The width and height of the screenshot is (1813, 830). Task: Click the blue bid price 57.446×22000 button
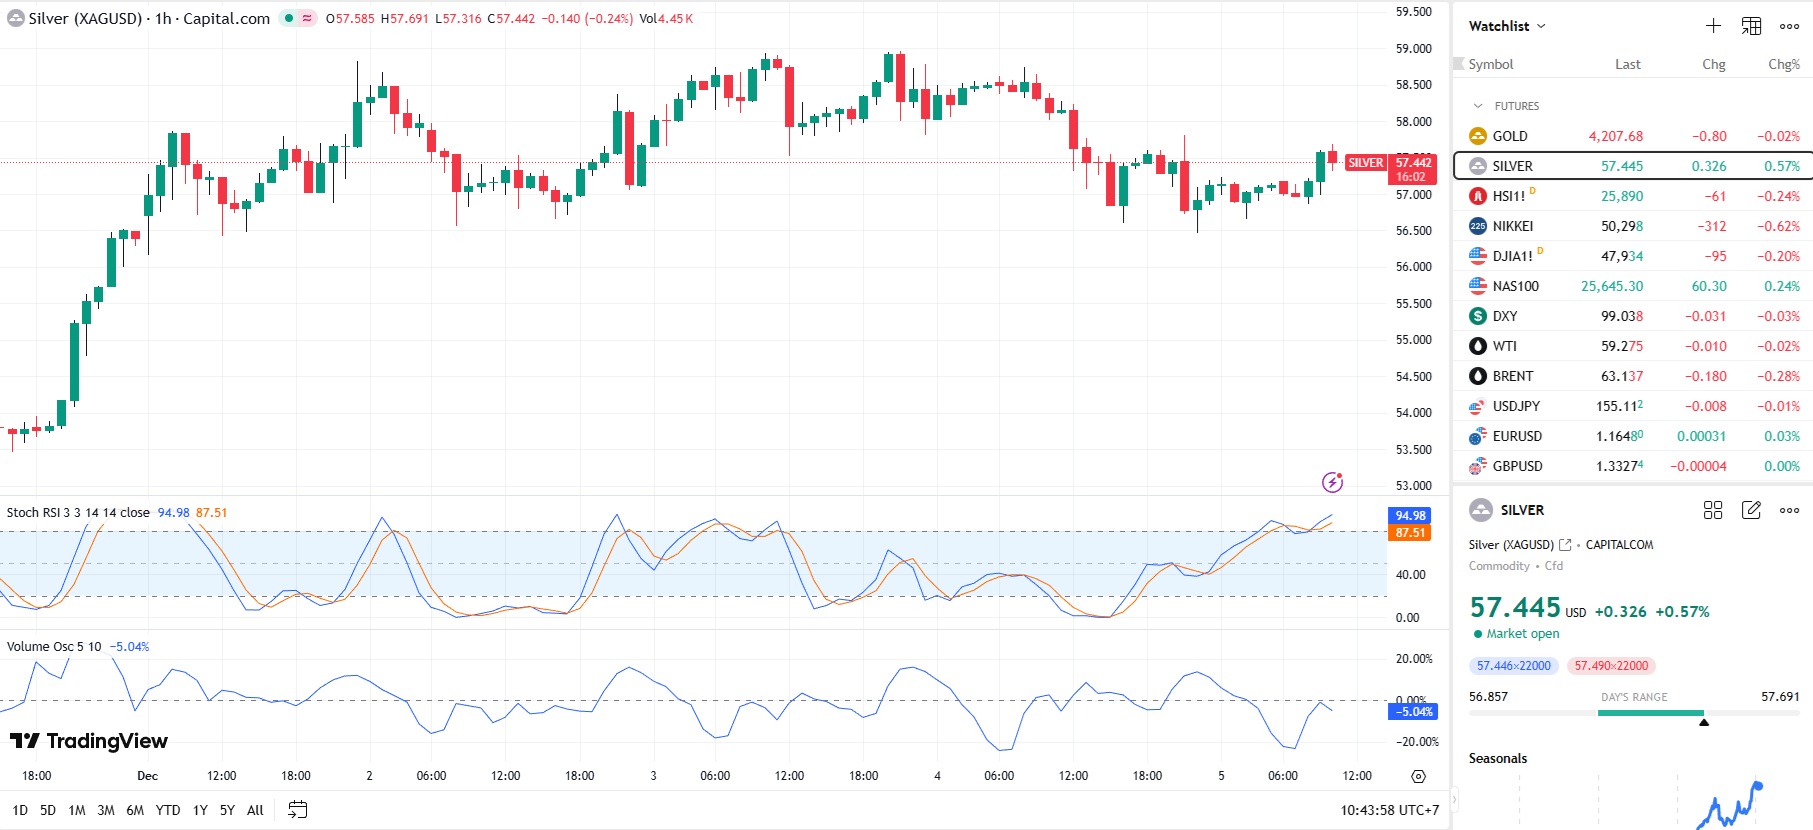tap(1513, 666)
